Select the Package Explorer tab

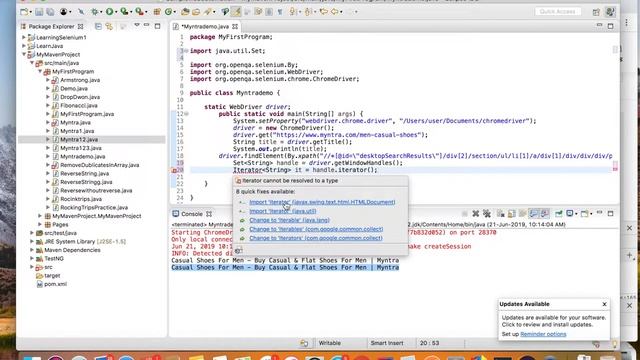51,26
